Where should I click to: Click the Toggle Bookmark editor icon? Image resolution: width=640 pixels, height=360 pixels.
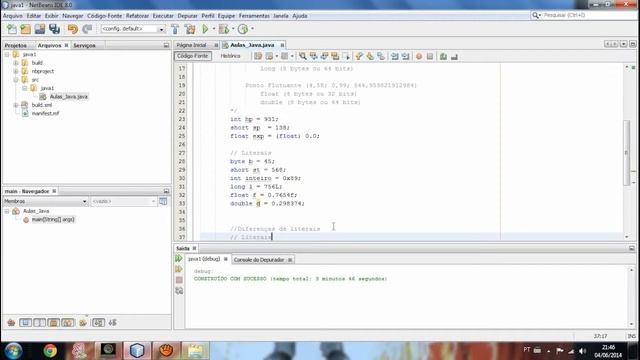381,56
